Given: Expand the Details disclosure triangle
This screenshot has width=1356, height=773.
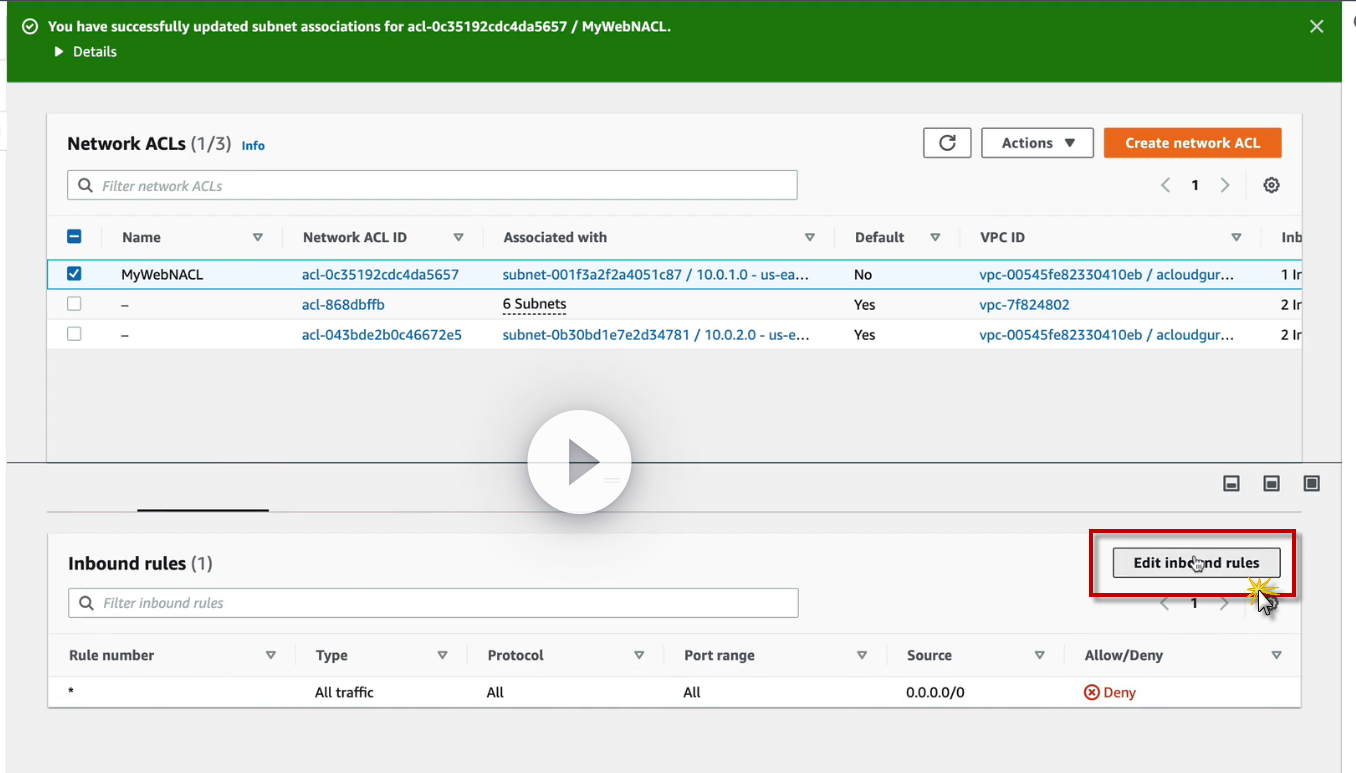Looking at the screenshot, I should click(x=59, y=52).
